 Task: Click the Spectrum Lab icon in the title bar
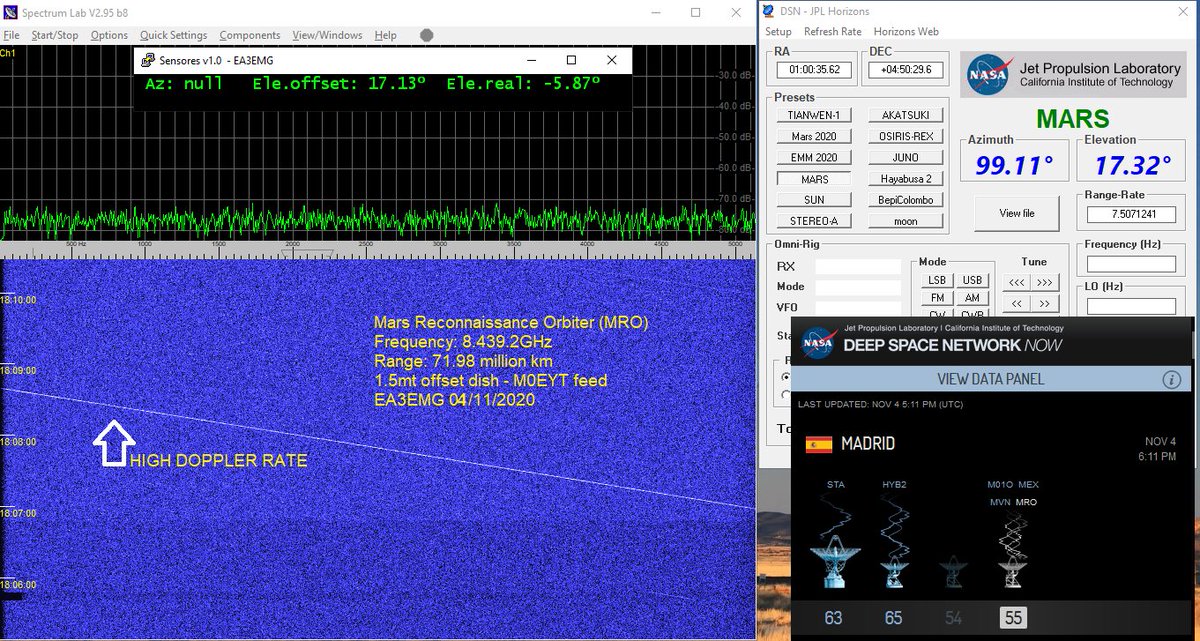10,12
